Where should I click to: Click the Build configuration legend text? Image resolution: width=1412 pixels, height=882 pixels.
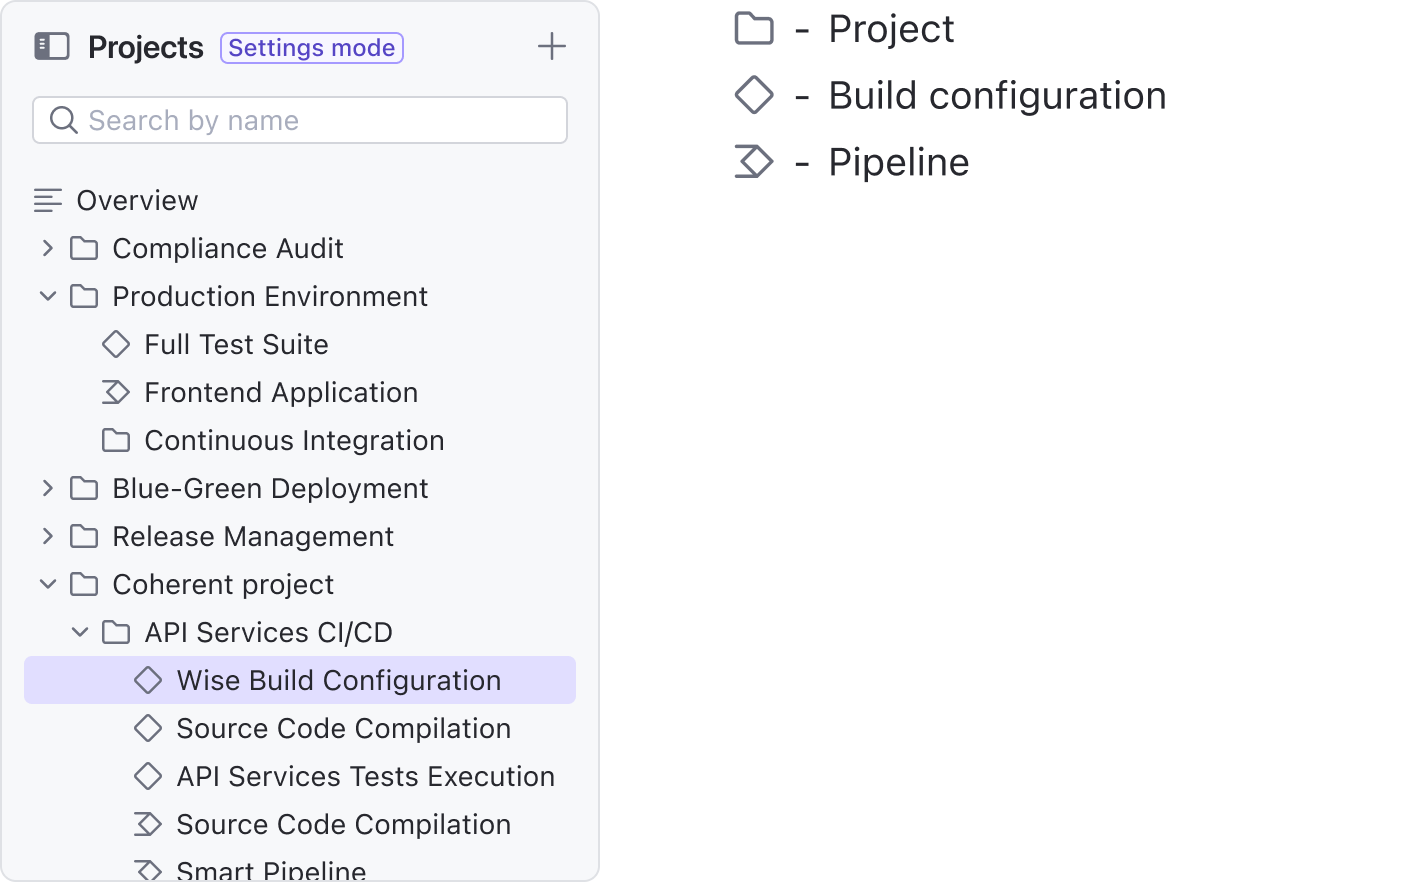pyautogui.click(x=997, y=96)
